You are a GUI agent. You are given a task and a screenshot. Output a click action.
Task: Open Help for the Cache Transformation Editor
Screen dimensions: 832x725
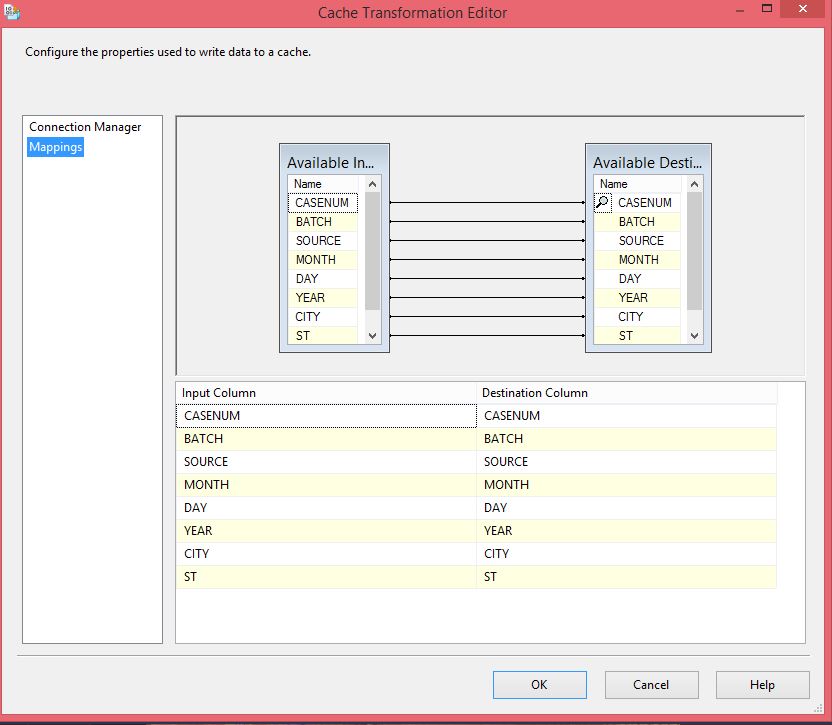pos(762,684)
